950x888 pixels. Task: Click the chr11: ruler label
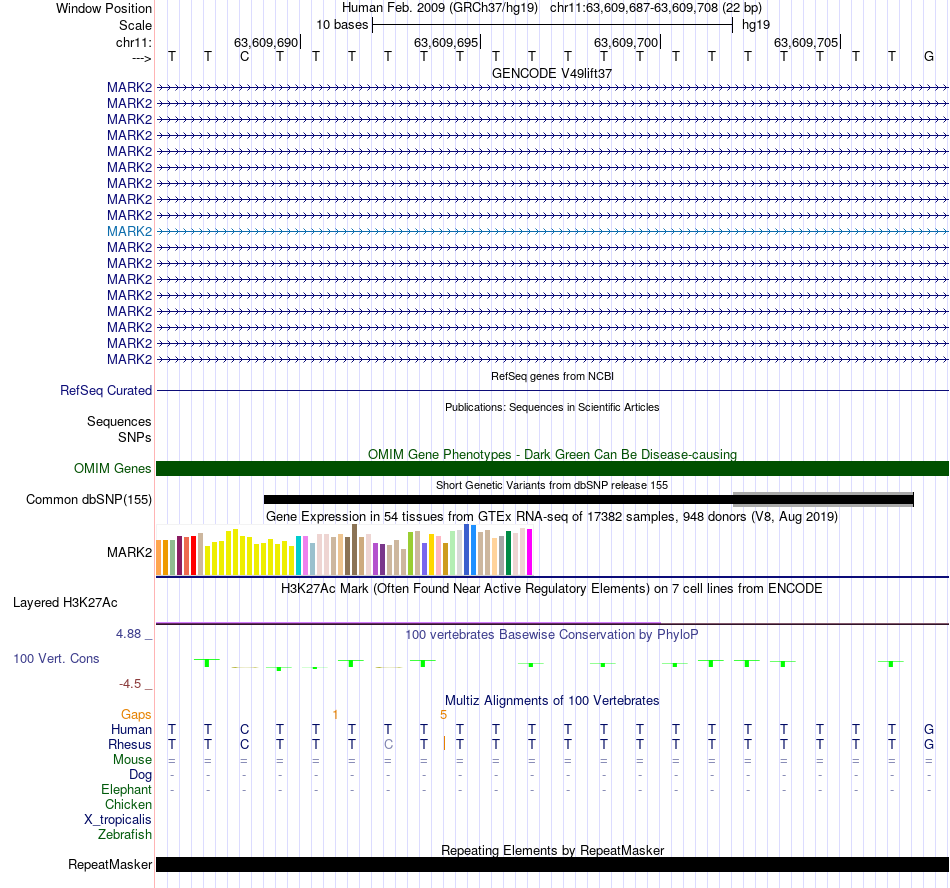click(x=134, y=42)
